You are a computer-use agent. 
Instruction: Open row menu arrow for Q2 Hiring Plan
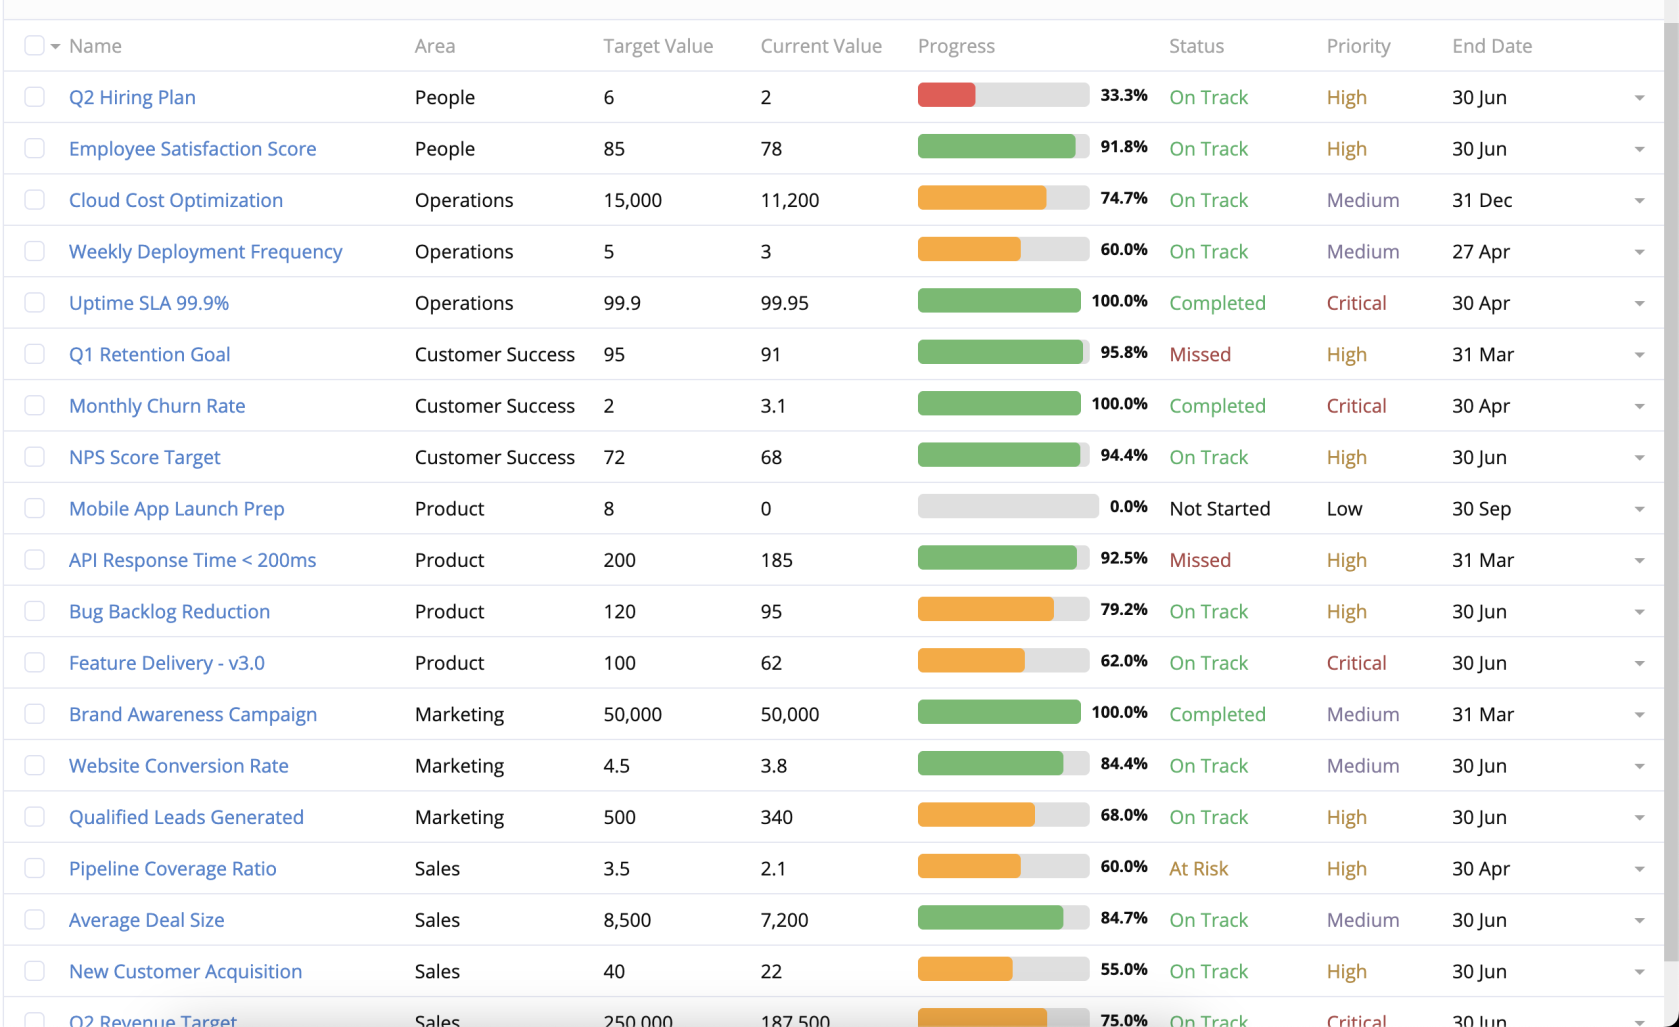[1639, 98]
